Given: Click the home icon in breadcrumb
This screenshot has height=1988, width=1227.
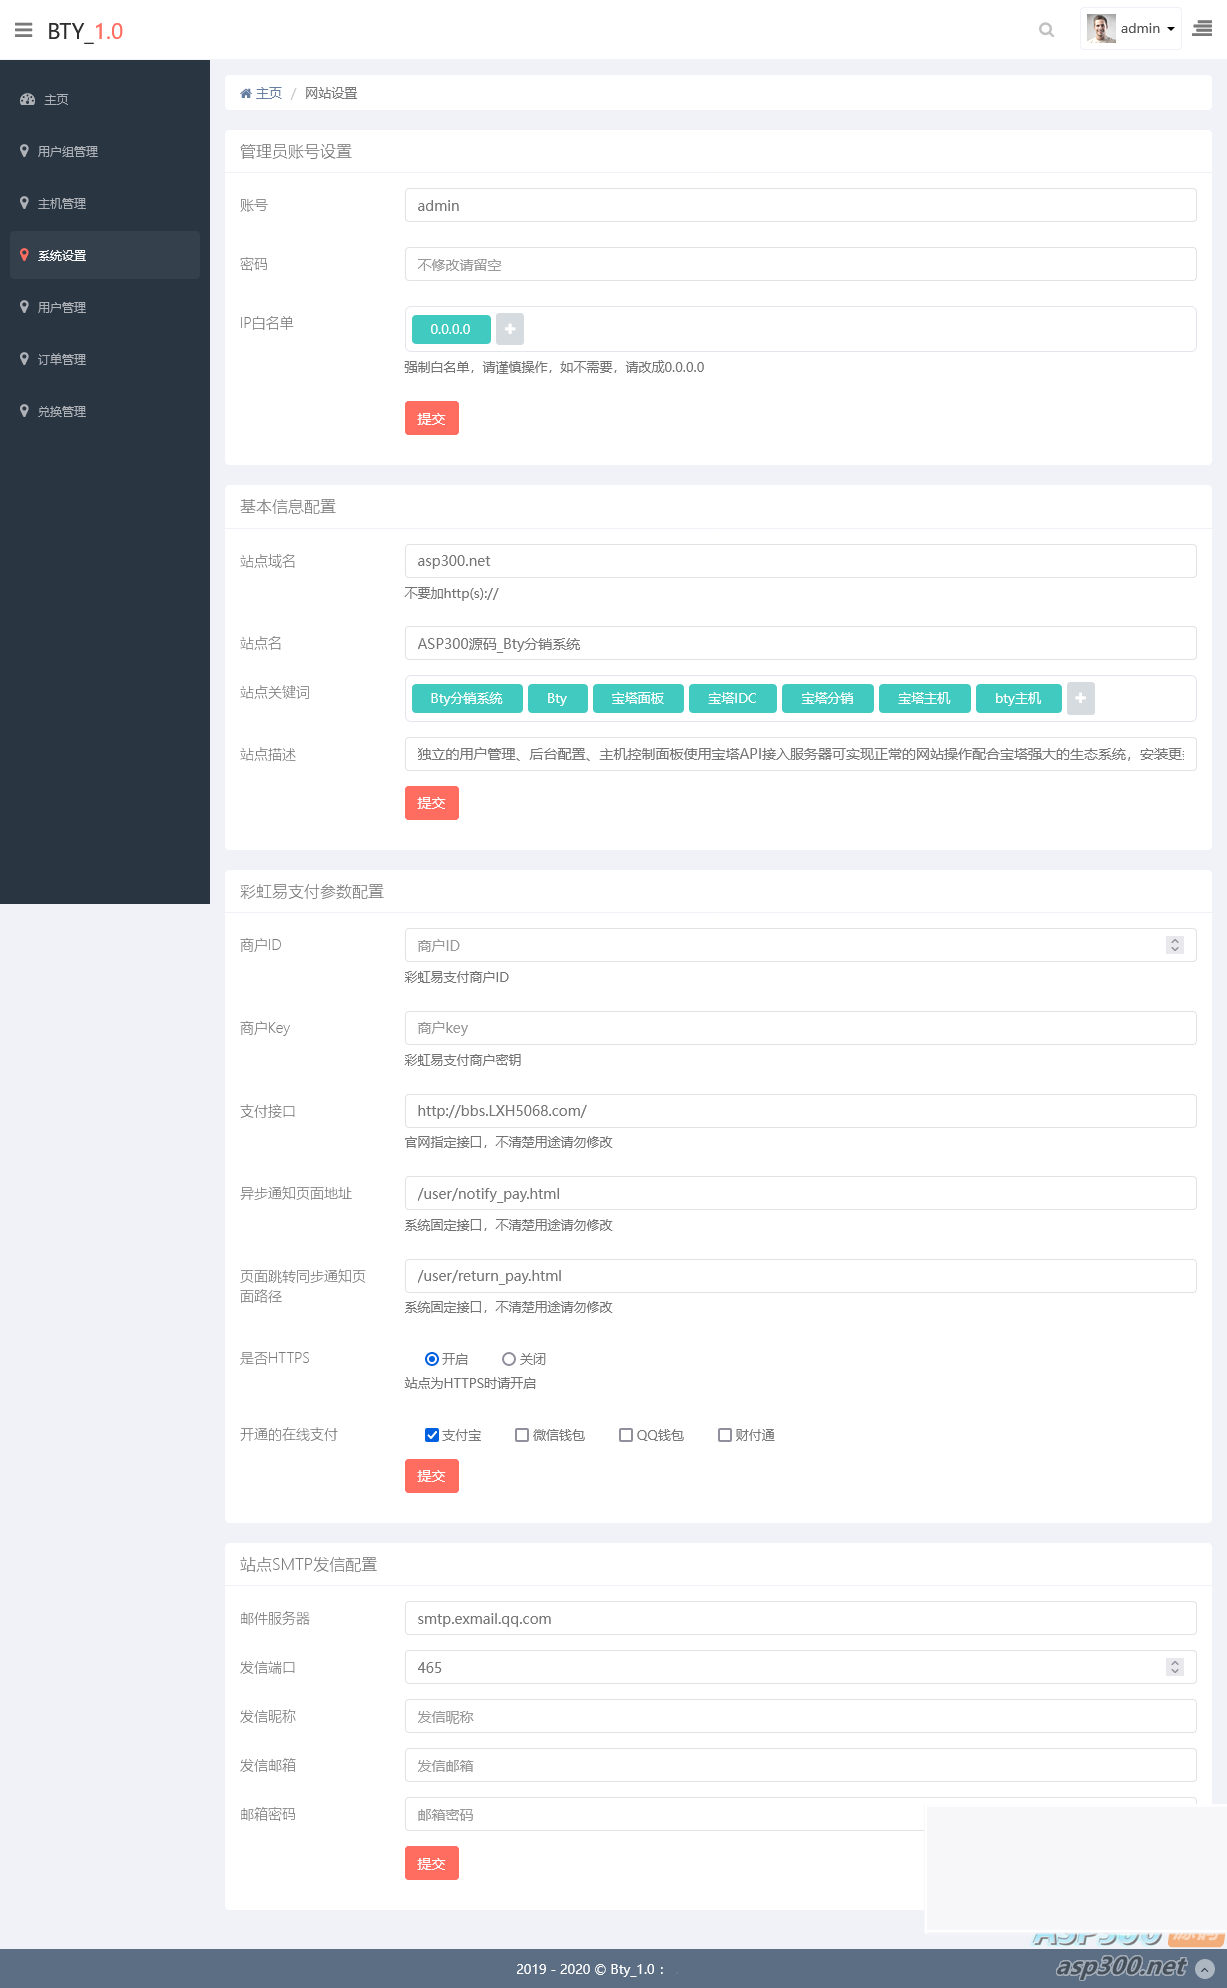Looking at the screenshot, I should tap(246, 93).
